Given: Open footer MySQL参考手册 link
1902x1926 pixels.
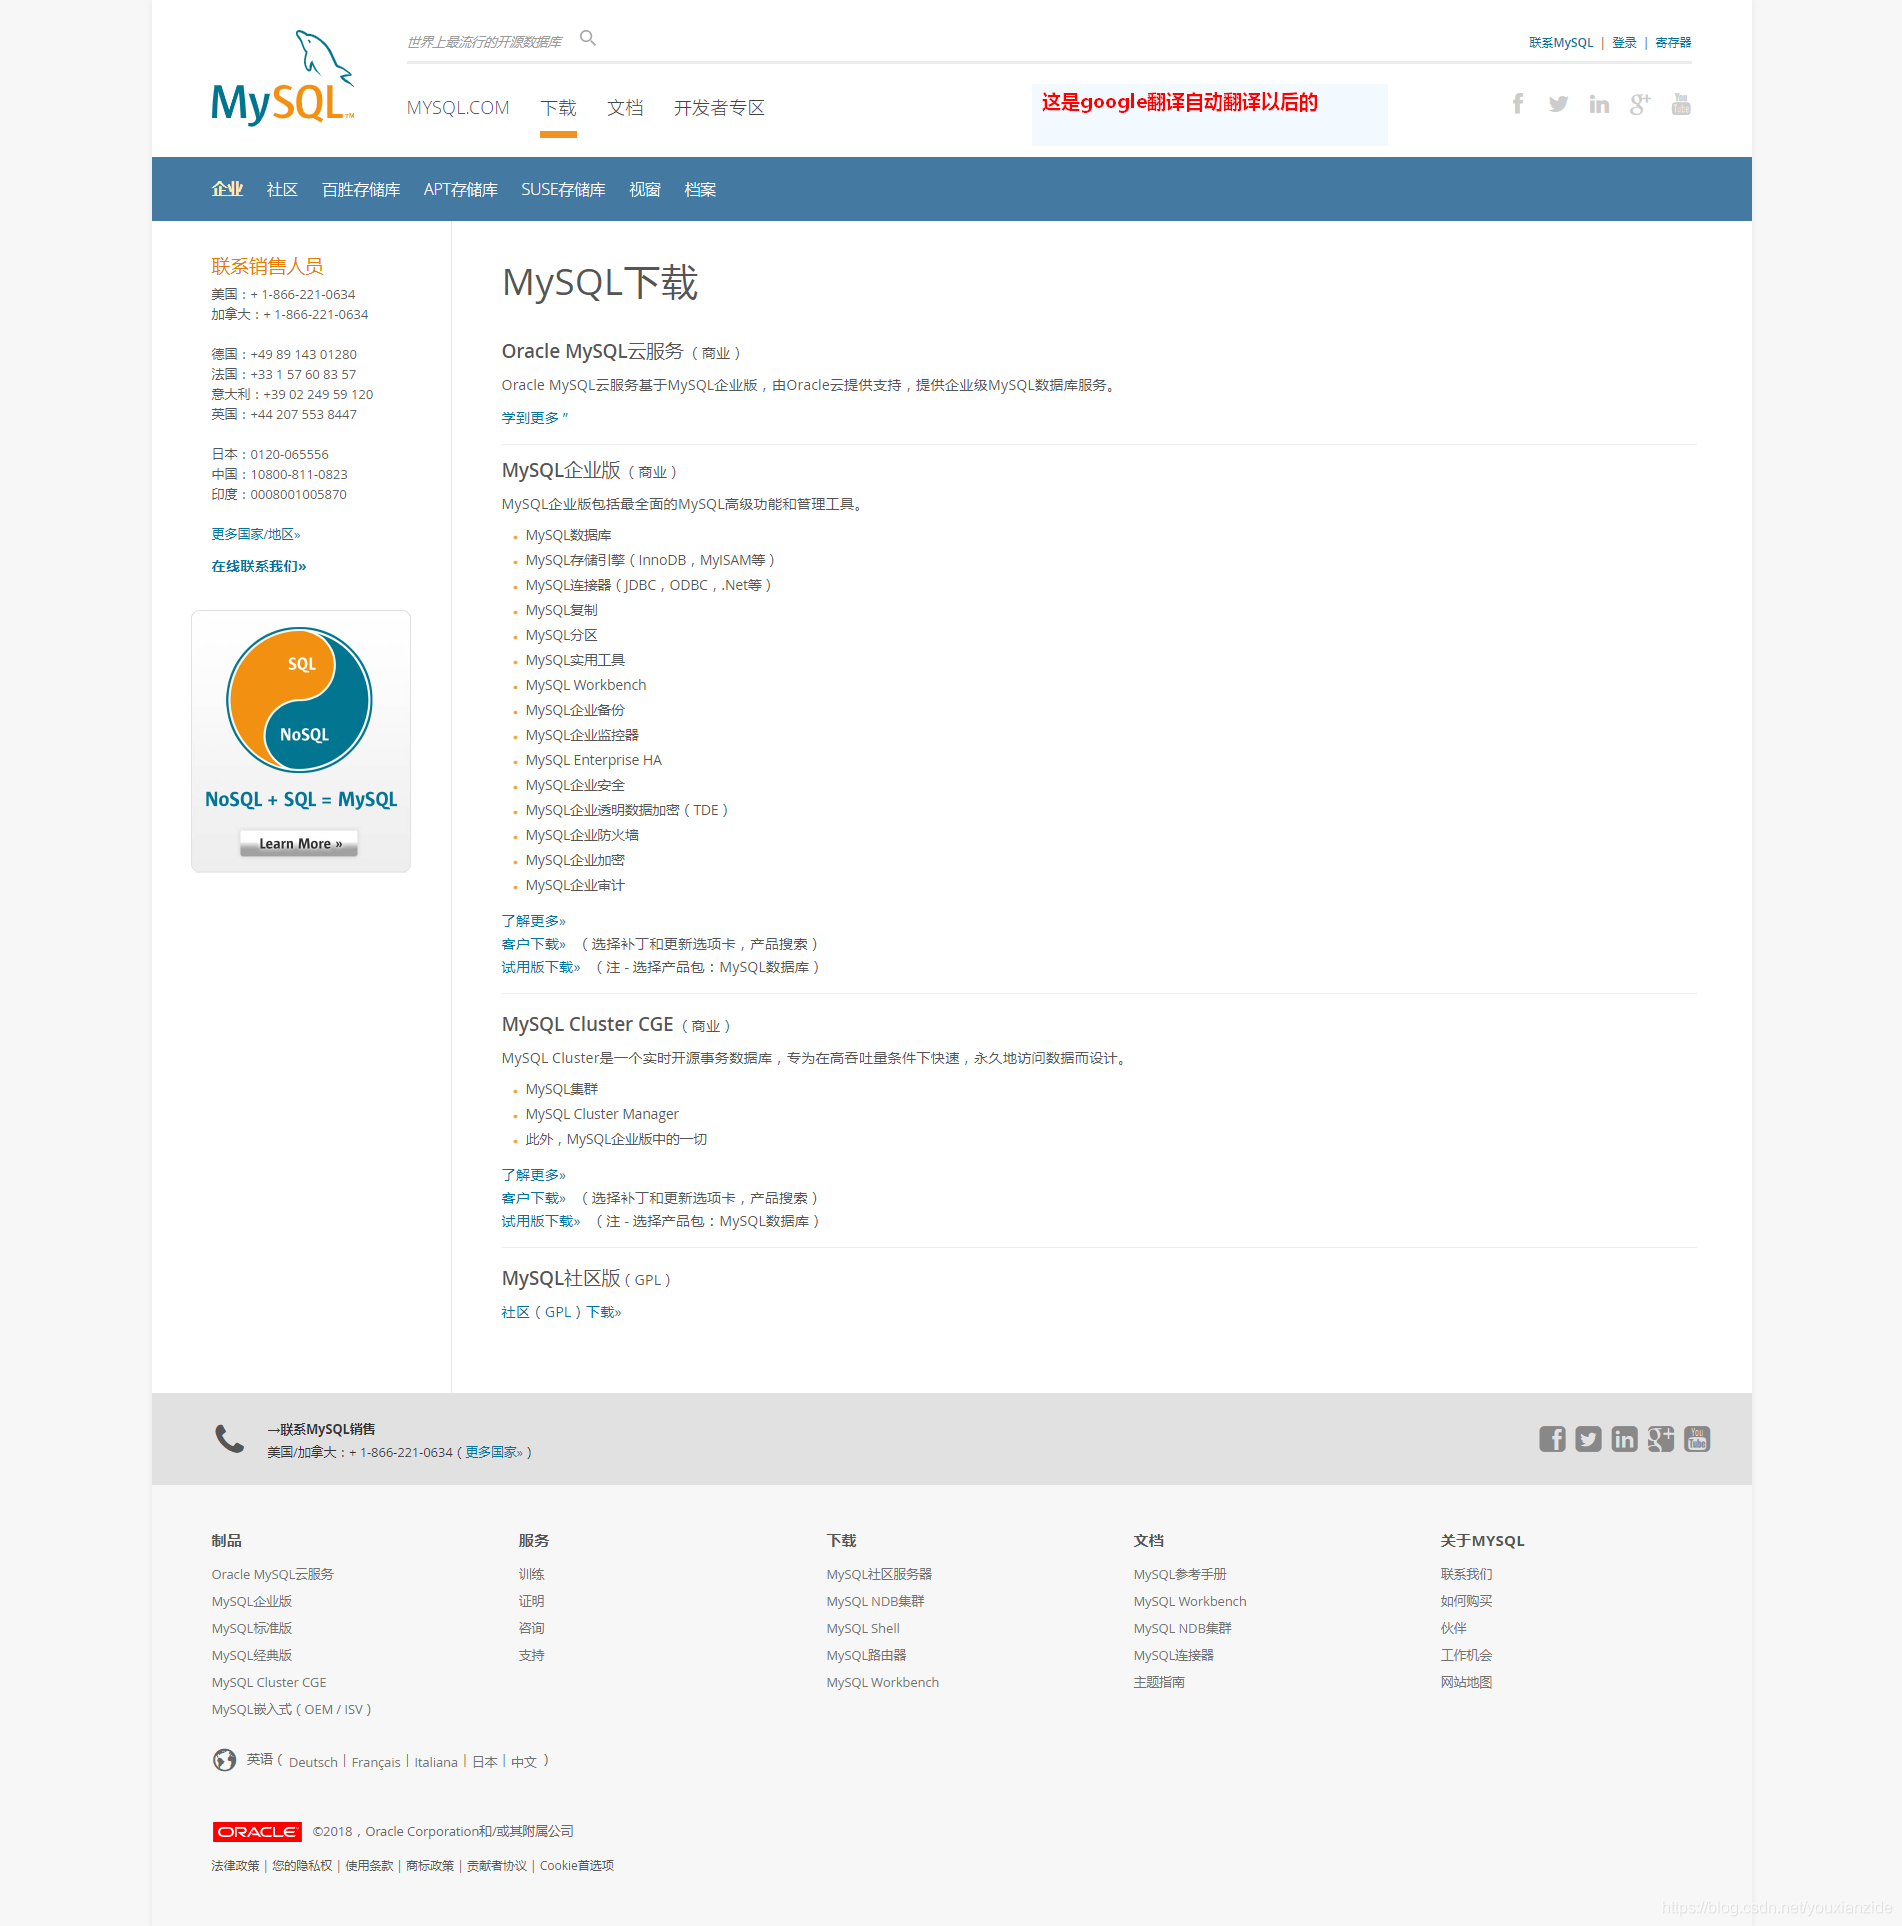Looking at the screenshot, I should (x=1180, y=1574).
